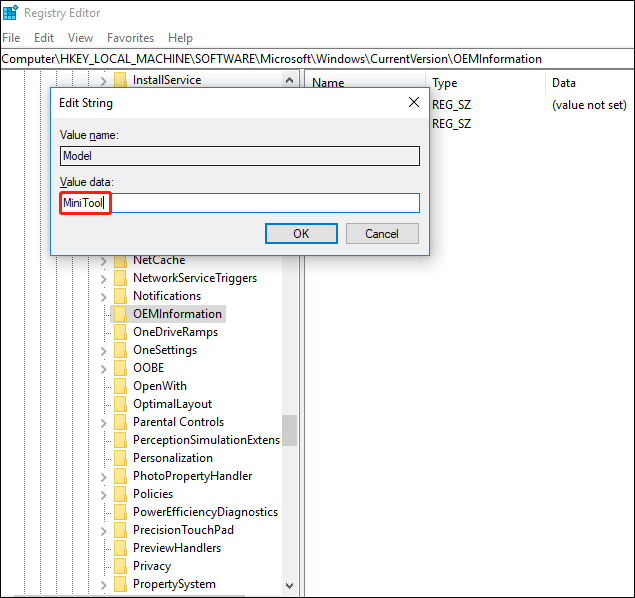Click the OEMInformation folder icon
Screen dimensions: 635x598
click(x=120, y=314)
